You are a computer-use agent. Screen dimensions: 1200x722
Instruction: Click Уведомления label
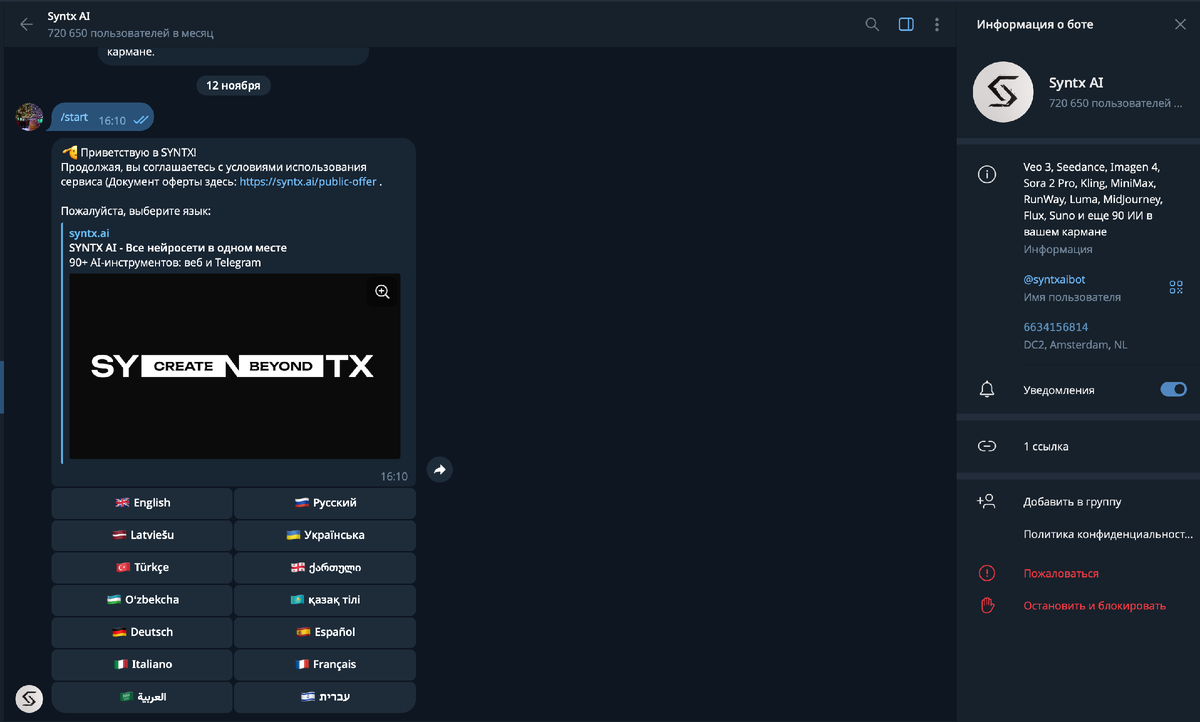pos(1059,390)
